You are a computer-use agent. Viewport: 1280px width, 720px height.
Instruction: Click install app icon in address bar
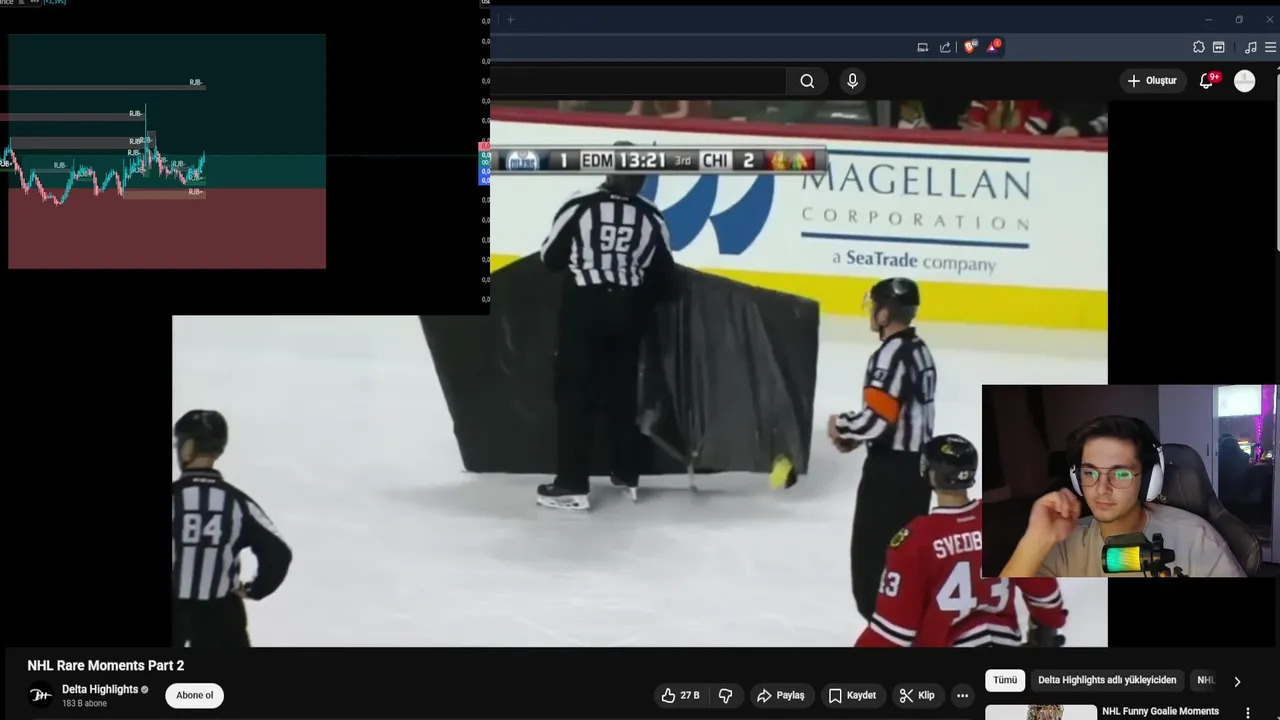922,47
